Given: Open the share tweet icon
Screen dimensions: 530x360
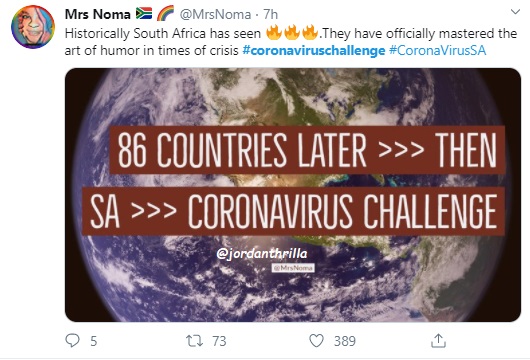Looking at the screenshot, I should click(438, 340).
